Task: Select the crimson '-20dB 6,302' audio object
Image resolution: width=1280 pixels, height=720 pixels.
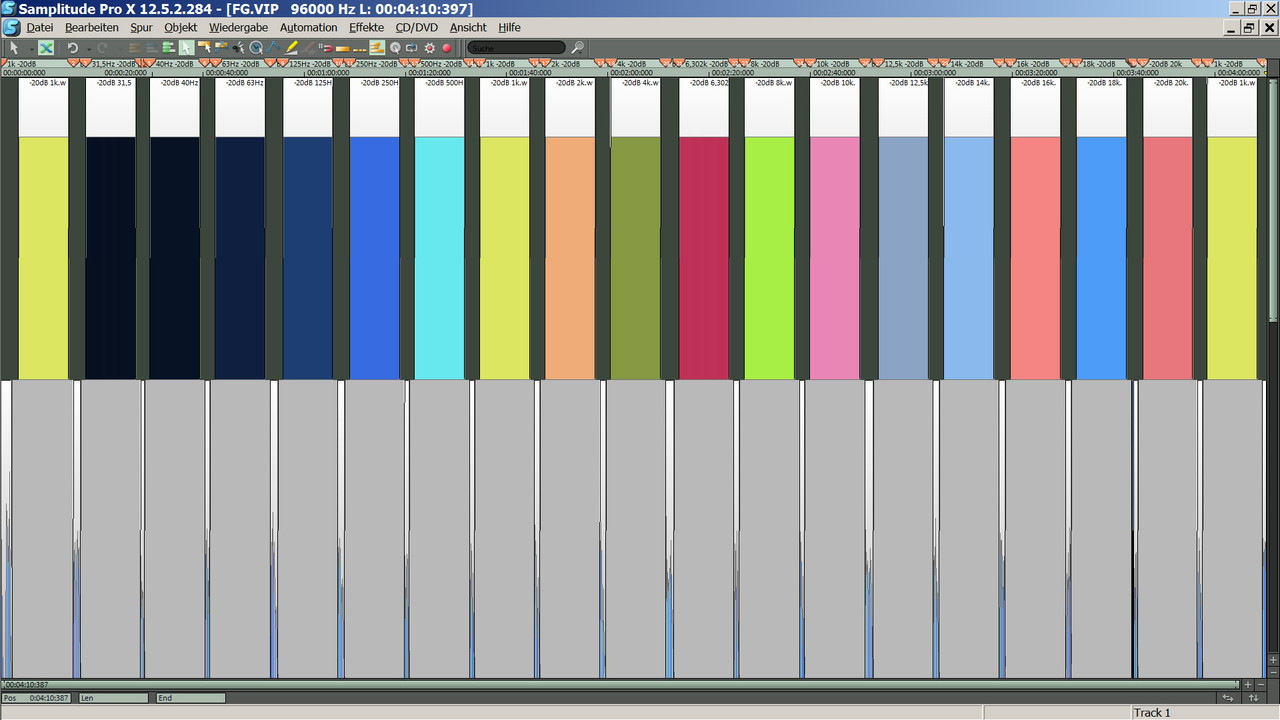Action: (x=704, y=228)
